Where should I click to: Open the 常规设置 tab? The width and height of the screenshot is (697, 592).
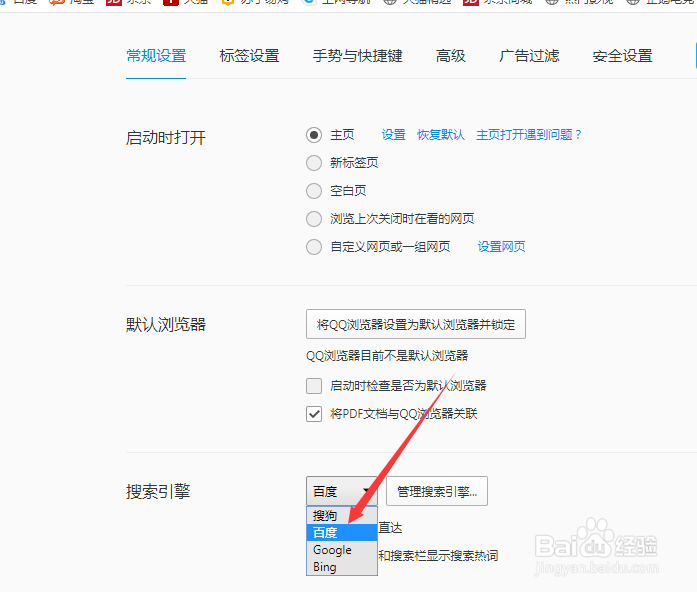(x=156, y=56)
